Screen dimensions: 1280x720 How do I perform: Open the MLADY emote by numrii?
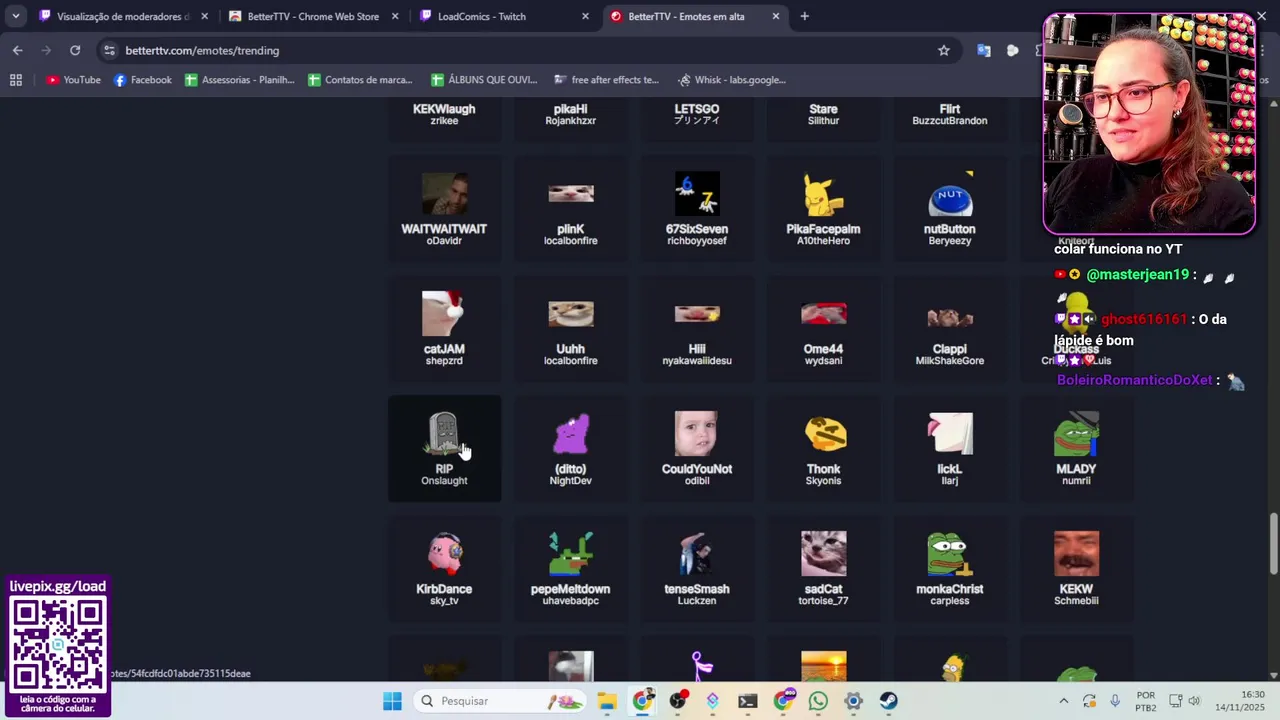pyautogui.click(x=1076, y=449)
